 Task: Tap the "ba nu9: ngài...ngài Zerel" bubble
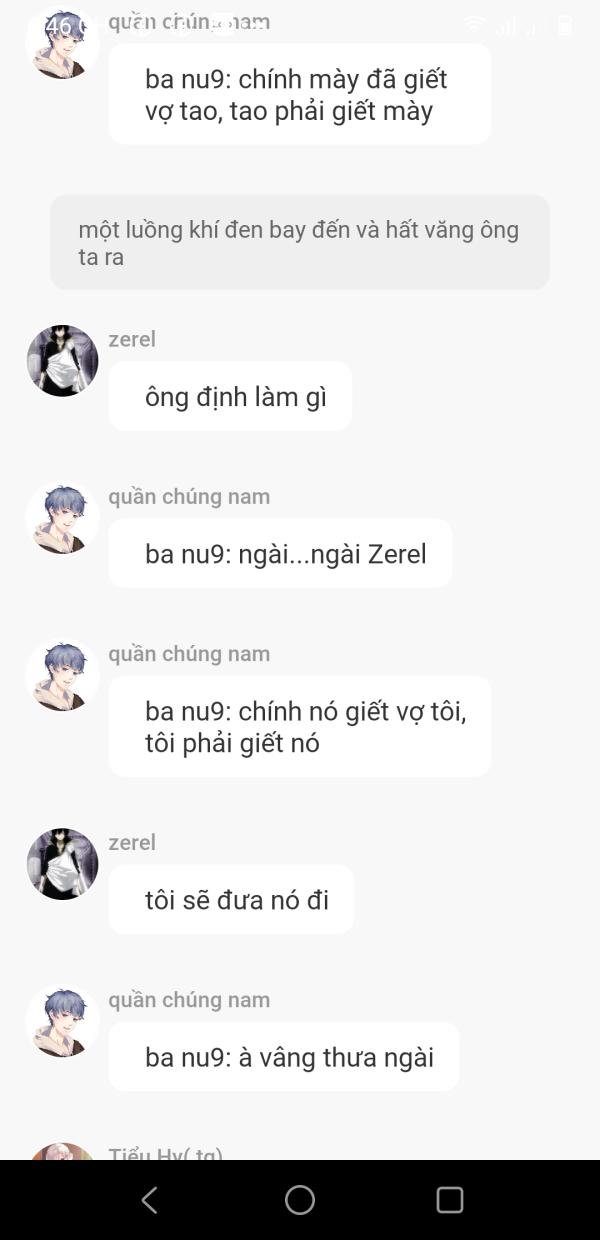click(280, 553)
